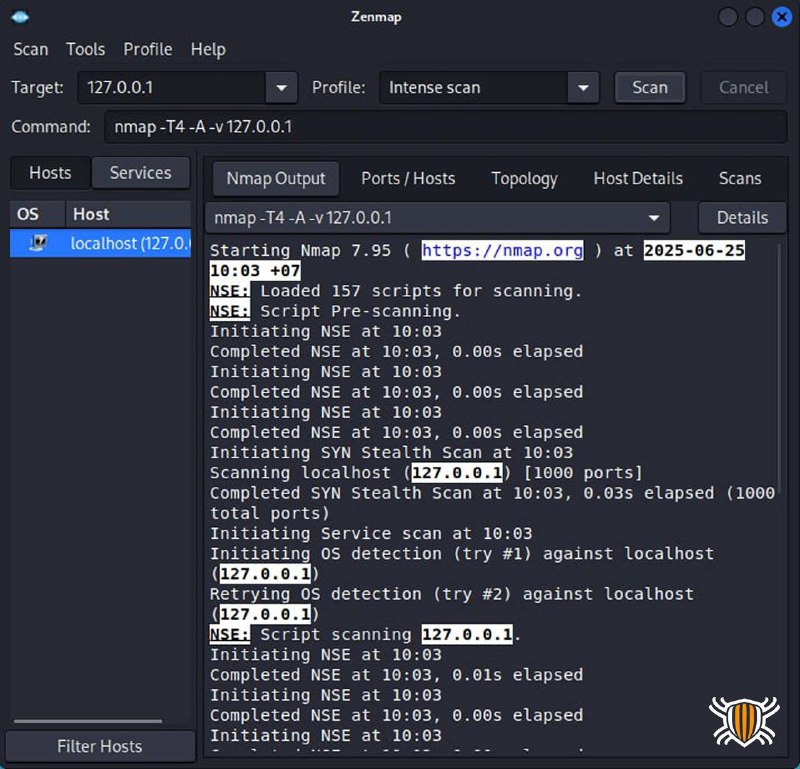Screen dimensions: 800x769
Task: Open the Tools menu
Action: [x=86, y=49]
